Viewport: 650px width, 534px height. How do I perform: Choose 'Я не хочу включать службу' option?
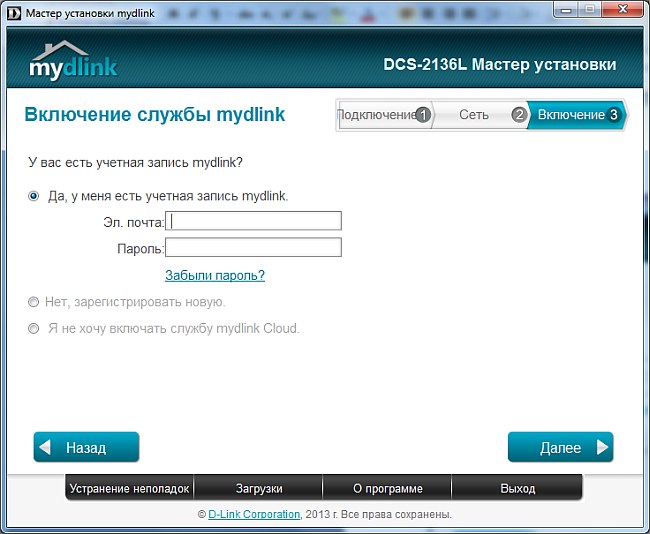tap(34, 328)
